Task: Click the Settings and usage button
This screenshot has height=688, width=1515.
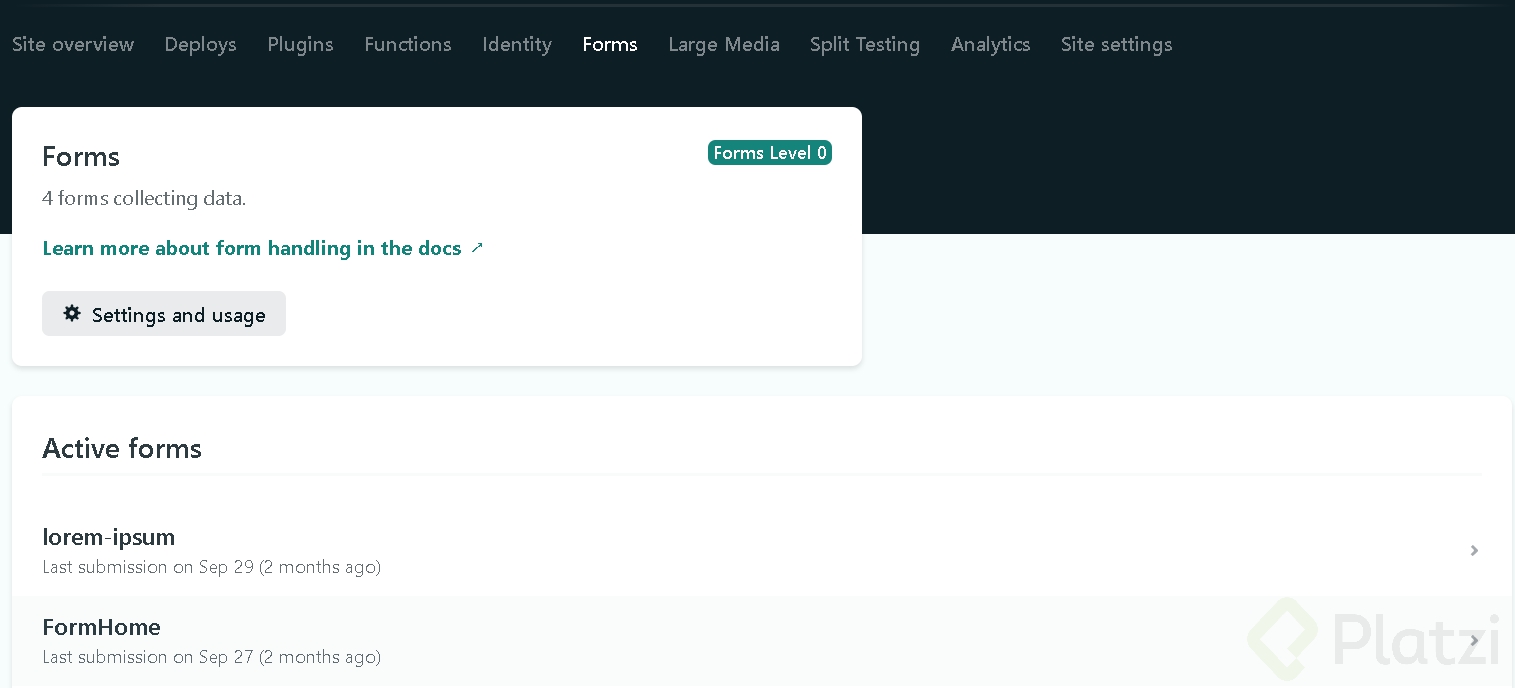Action: tap(164, 314)
